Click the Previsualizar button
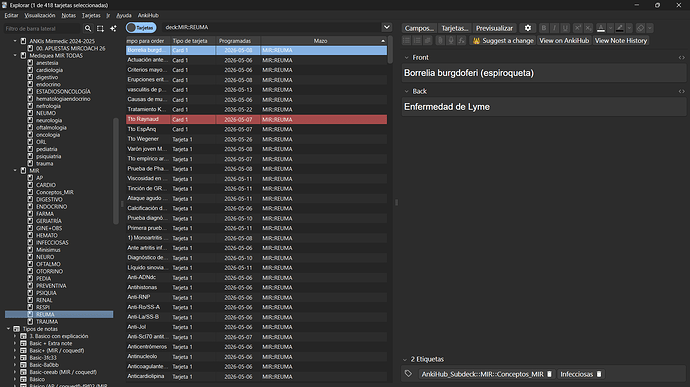The width and height of the screenshot is (690, 387). (x=494, y=28)
